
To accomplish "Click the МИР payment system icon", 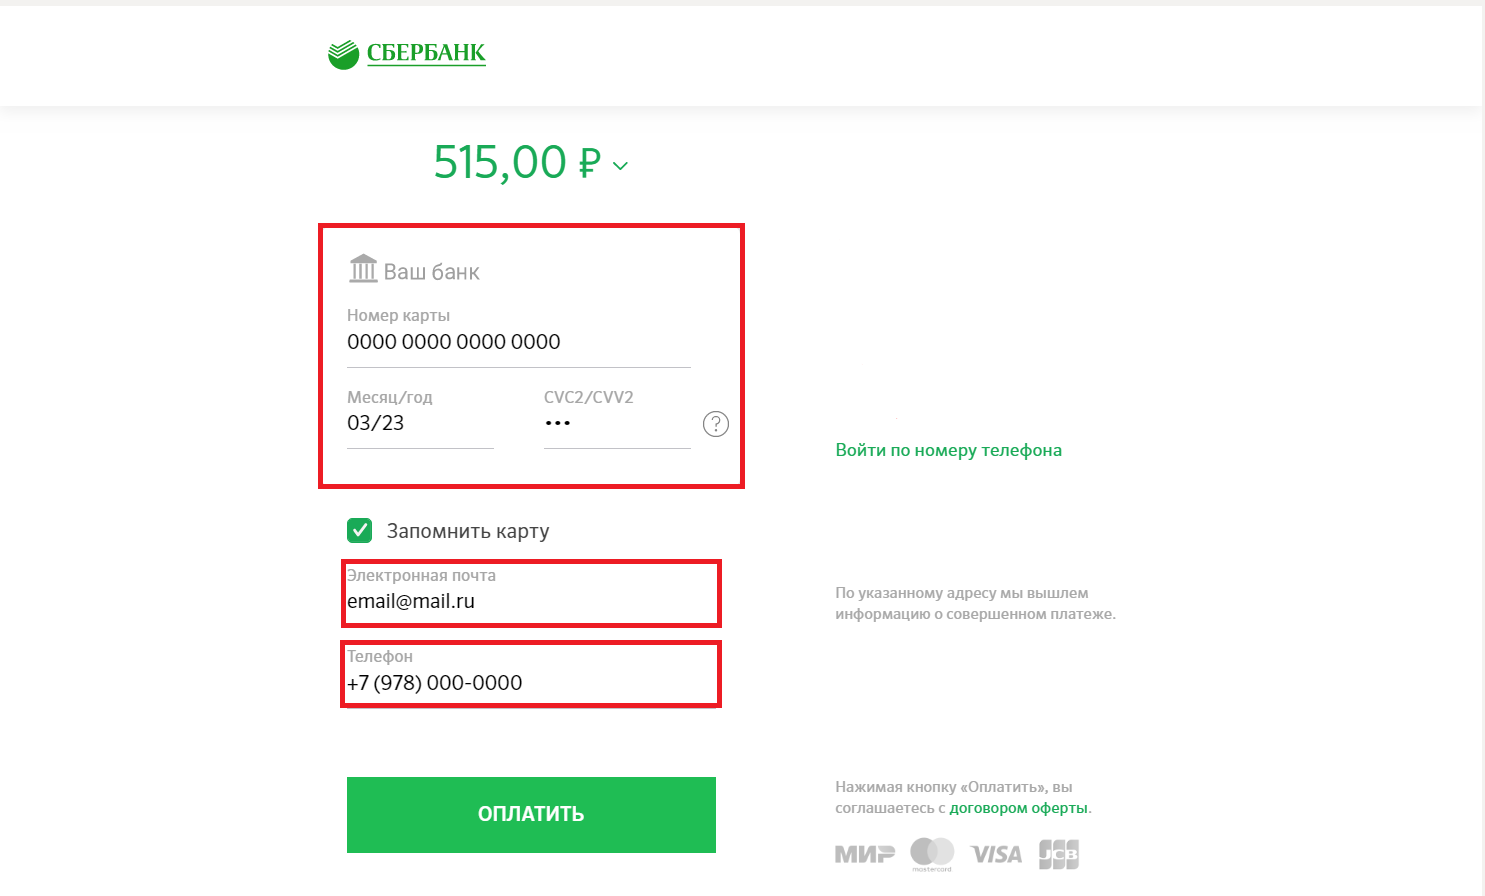I will coord(865,854).
